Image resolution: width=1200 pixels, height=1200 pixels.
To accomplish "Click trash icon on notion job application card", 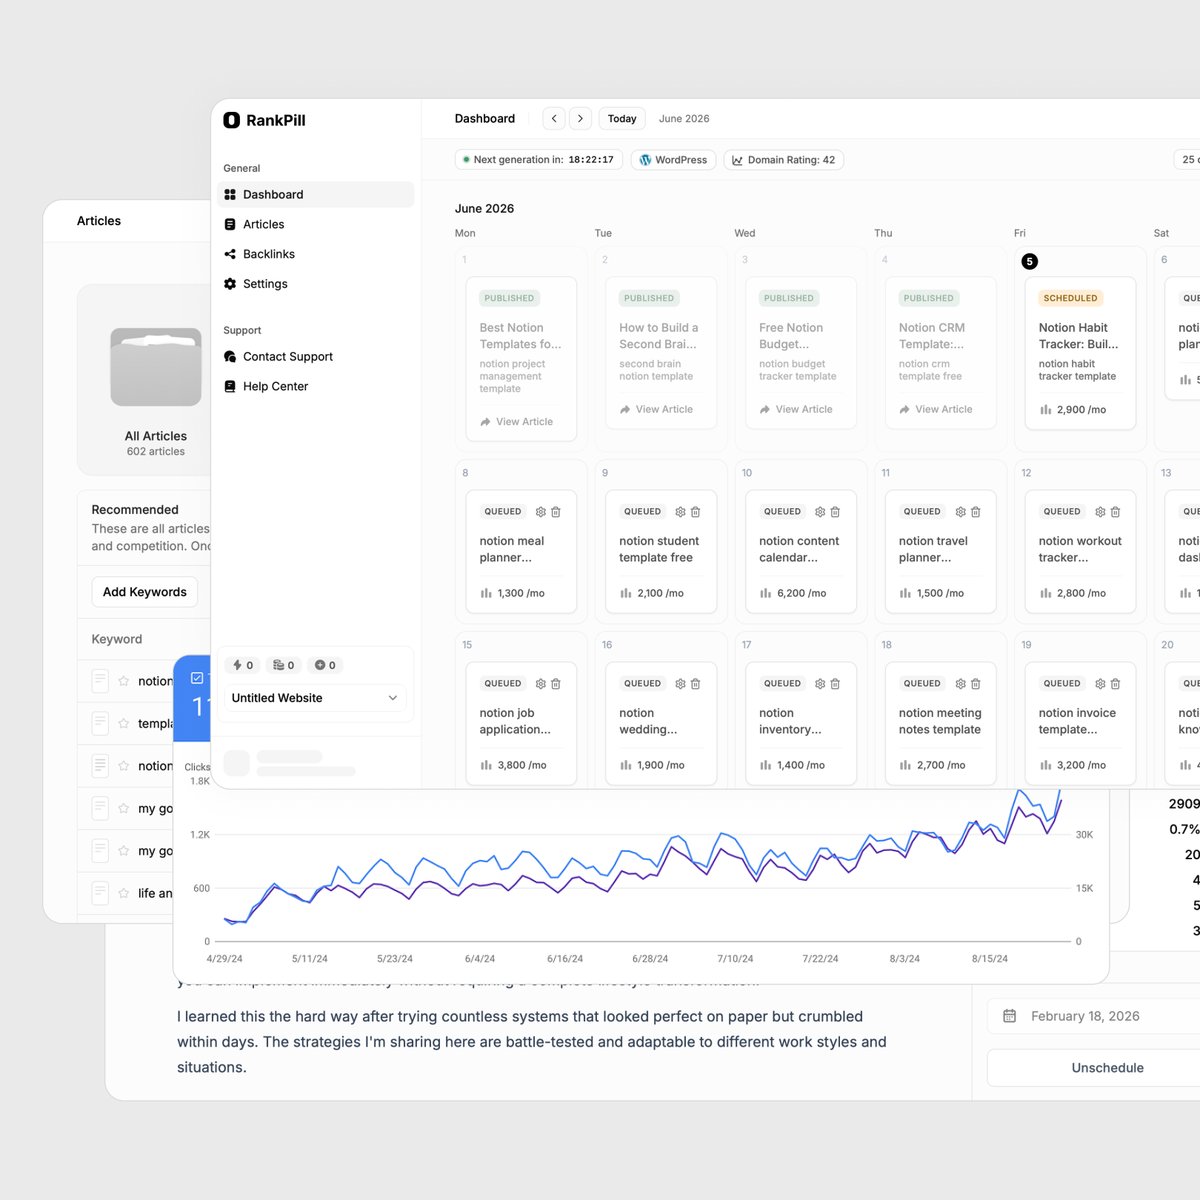I will 556,684.
